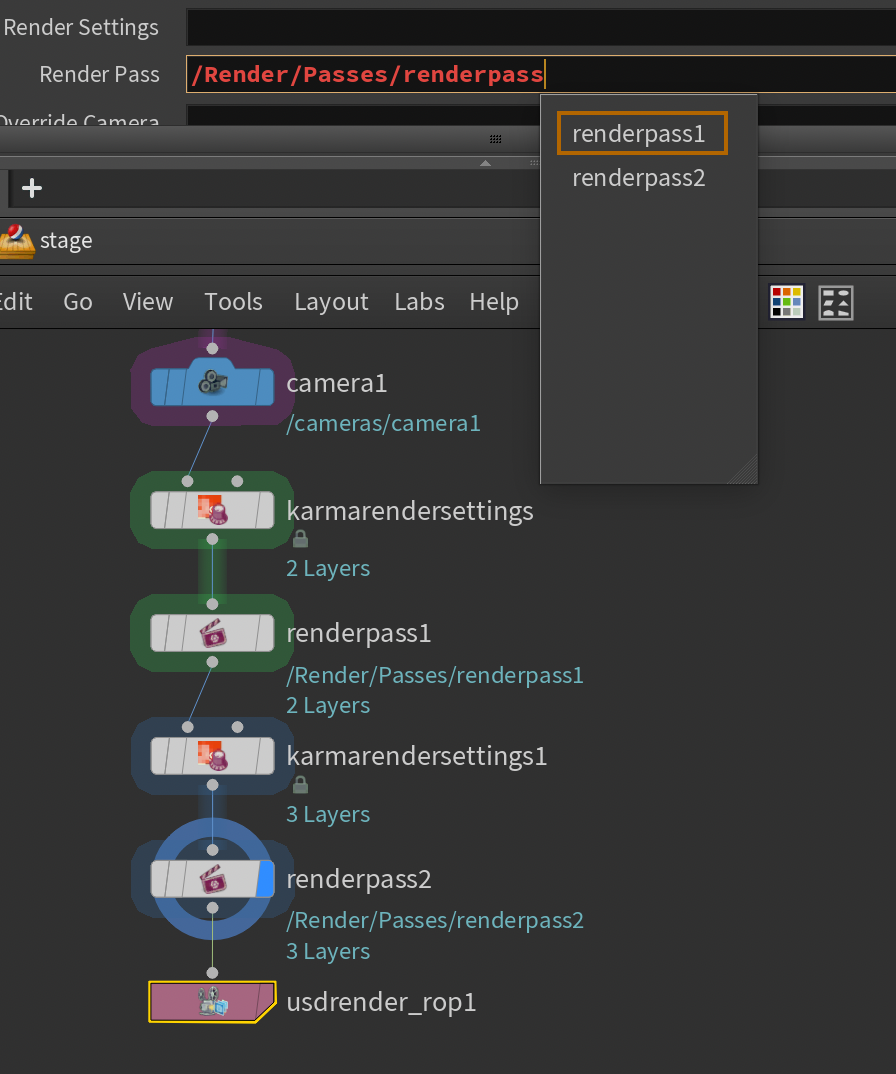Click 2 Layers text under karmarendersettings
The height and width of the screenshot is (1074, 896).
[328, 569]
